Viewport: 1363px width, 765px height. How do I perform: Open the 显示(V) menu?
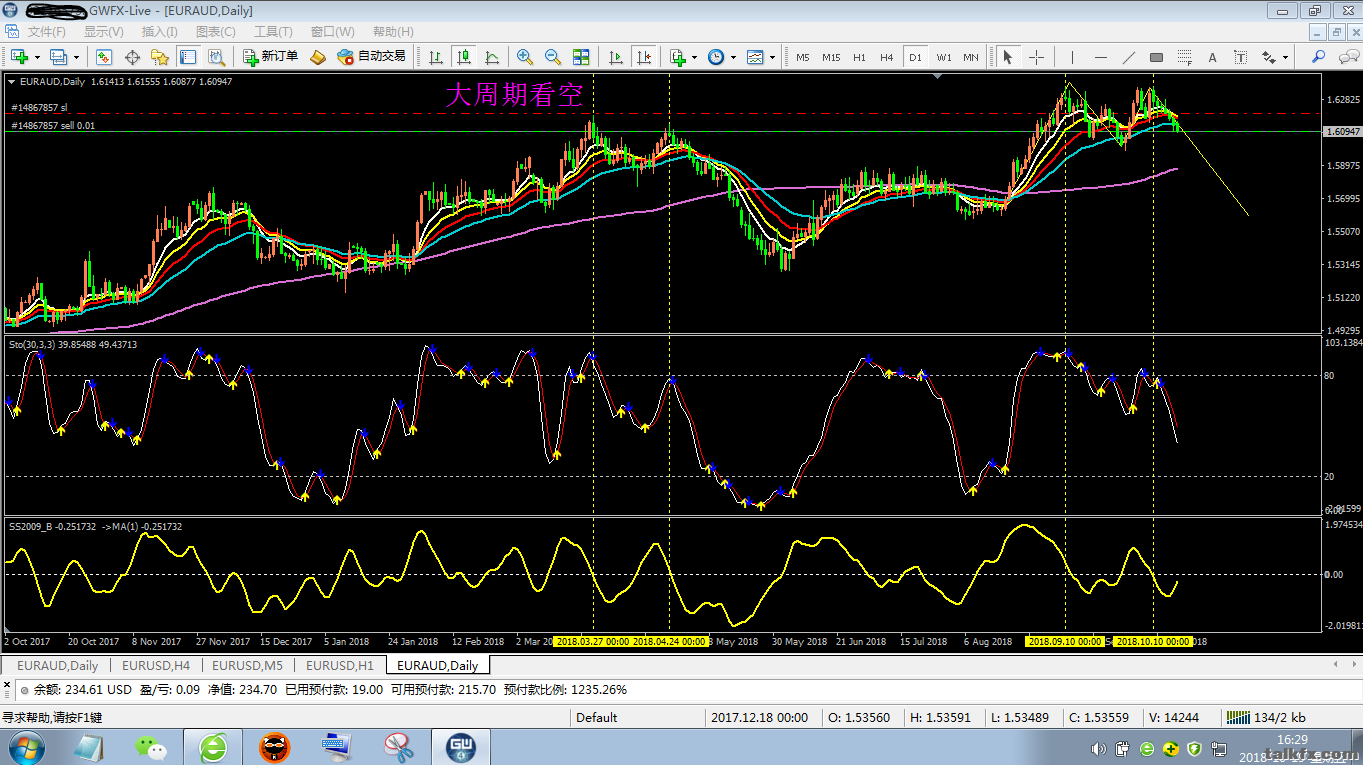(103, 32)
